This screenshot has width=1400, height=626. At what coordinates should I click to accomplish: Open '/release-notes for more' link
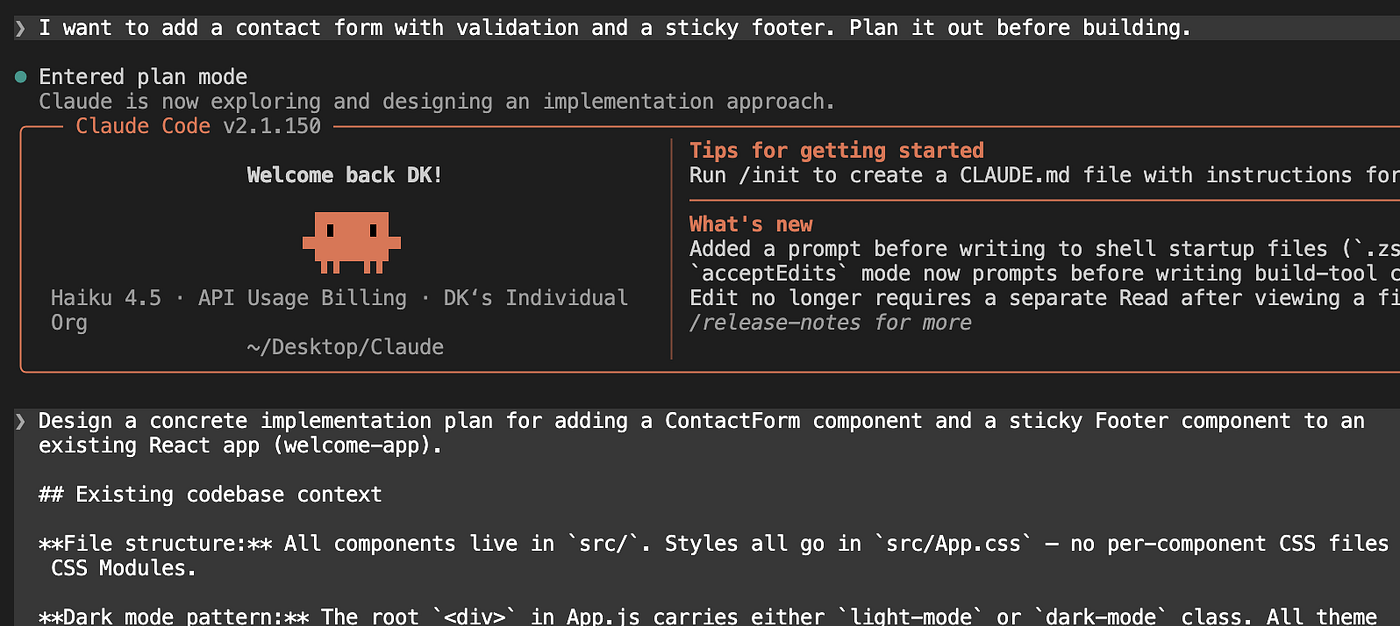(x=831, y=323)
